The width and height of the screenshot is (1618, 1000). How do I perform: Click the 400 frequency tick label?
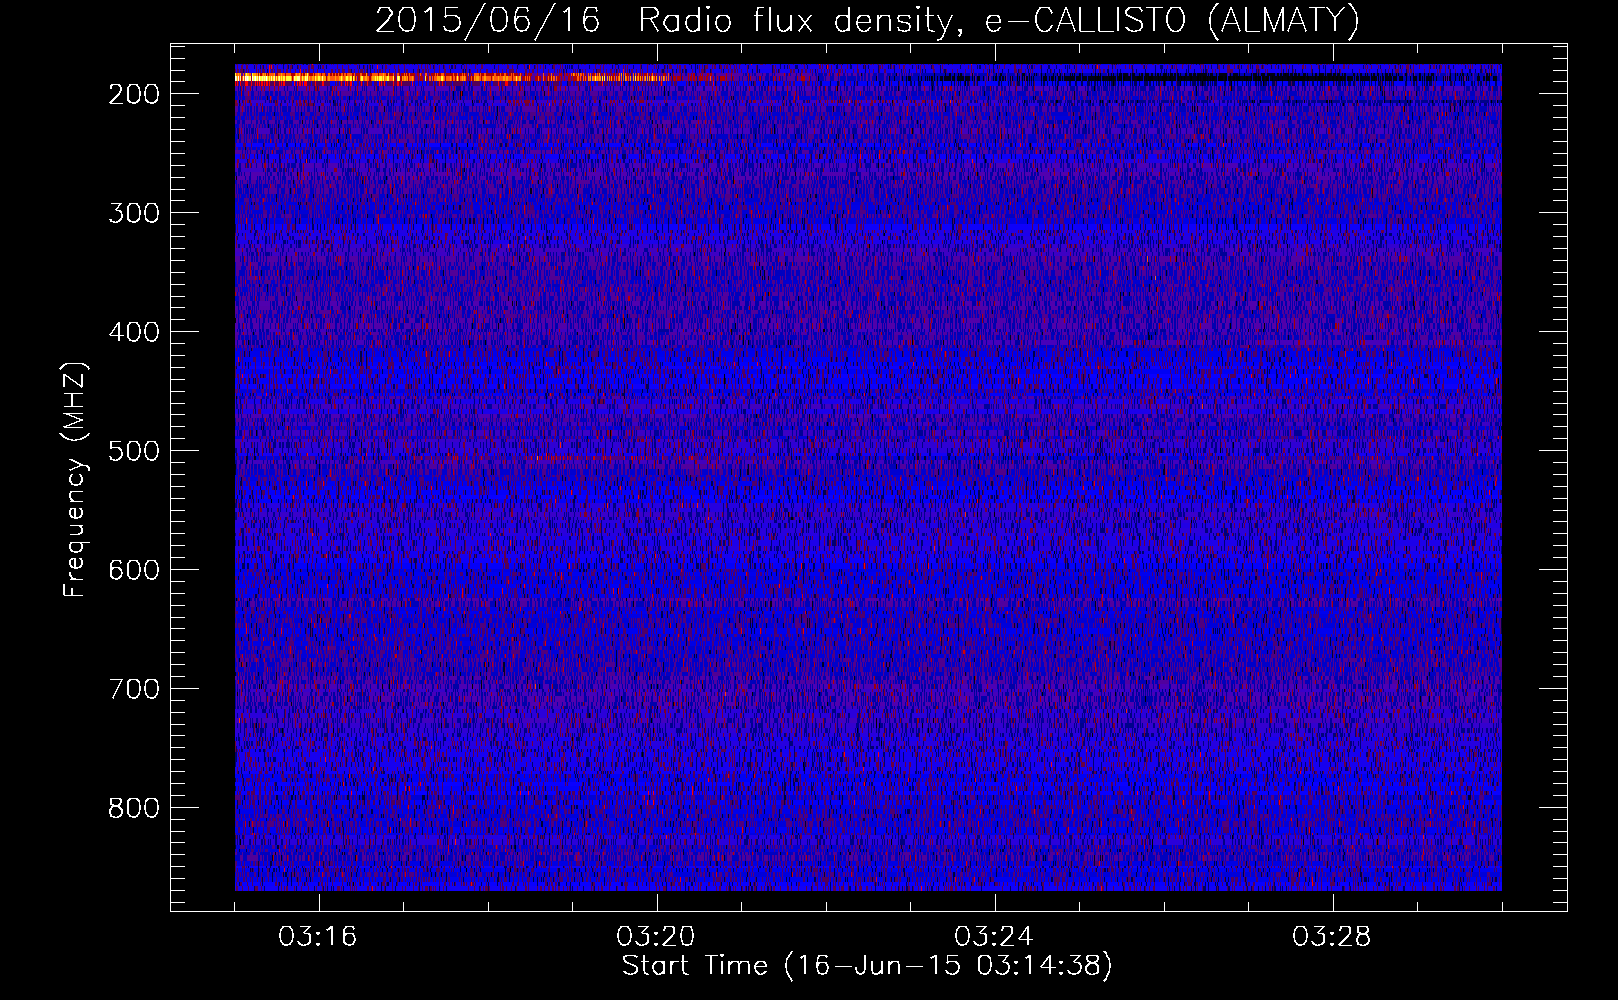tap(133, 332)
